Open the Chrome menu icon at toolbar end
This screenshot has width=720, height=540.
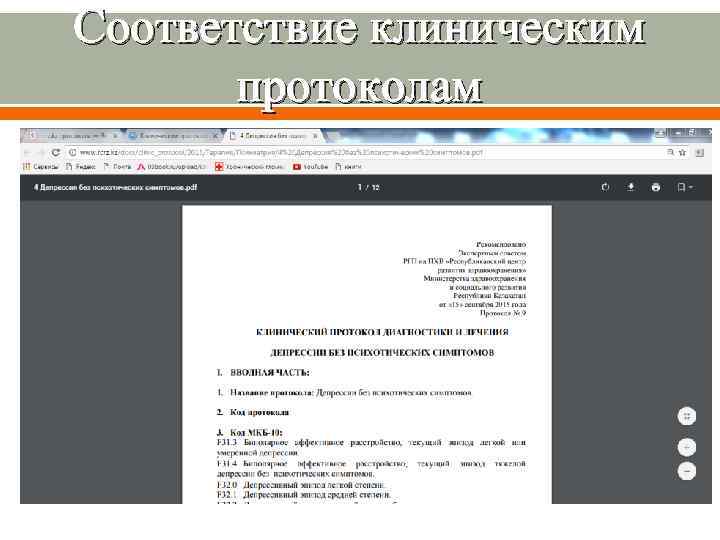click(700, 152)
